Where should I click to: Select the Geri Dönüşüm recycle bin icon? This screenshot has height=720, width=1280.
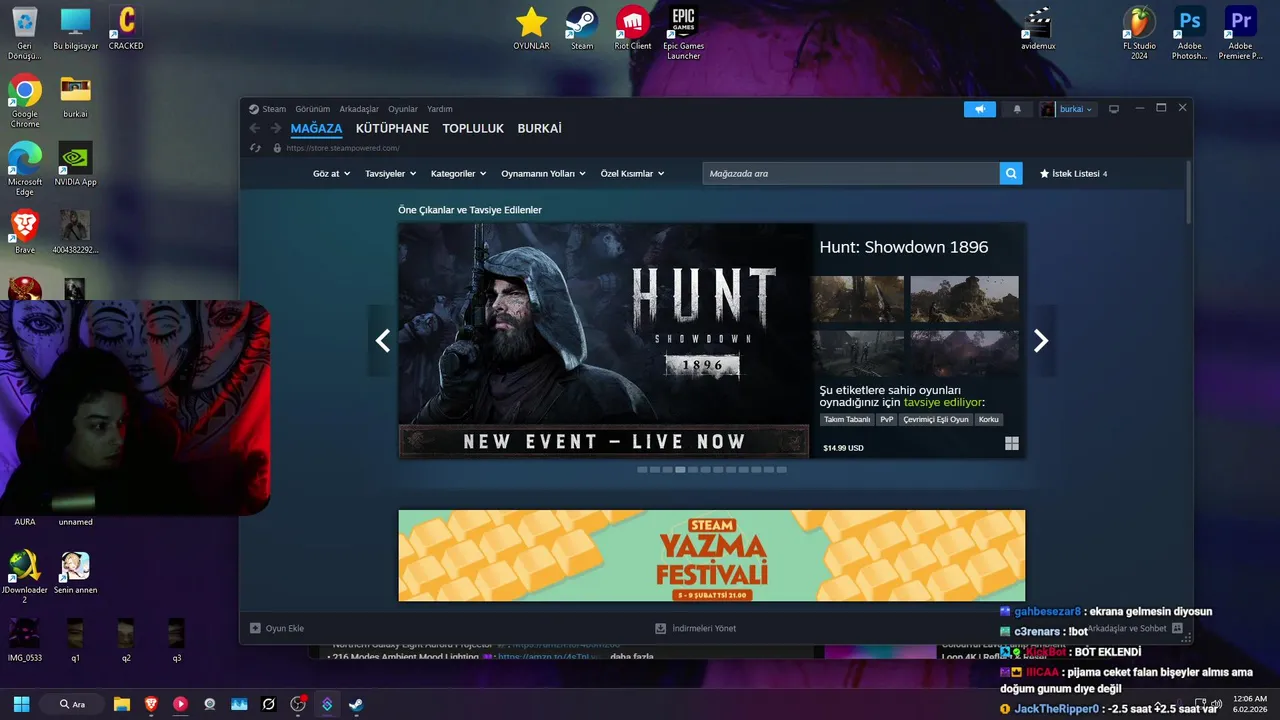[x=24, y=33]
